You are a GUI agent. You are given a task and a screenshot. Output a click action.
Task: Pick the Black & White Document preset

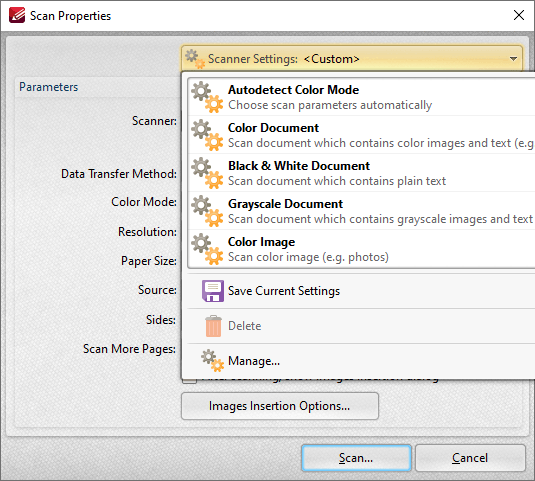[361, 173]
